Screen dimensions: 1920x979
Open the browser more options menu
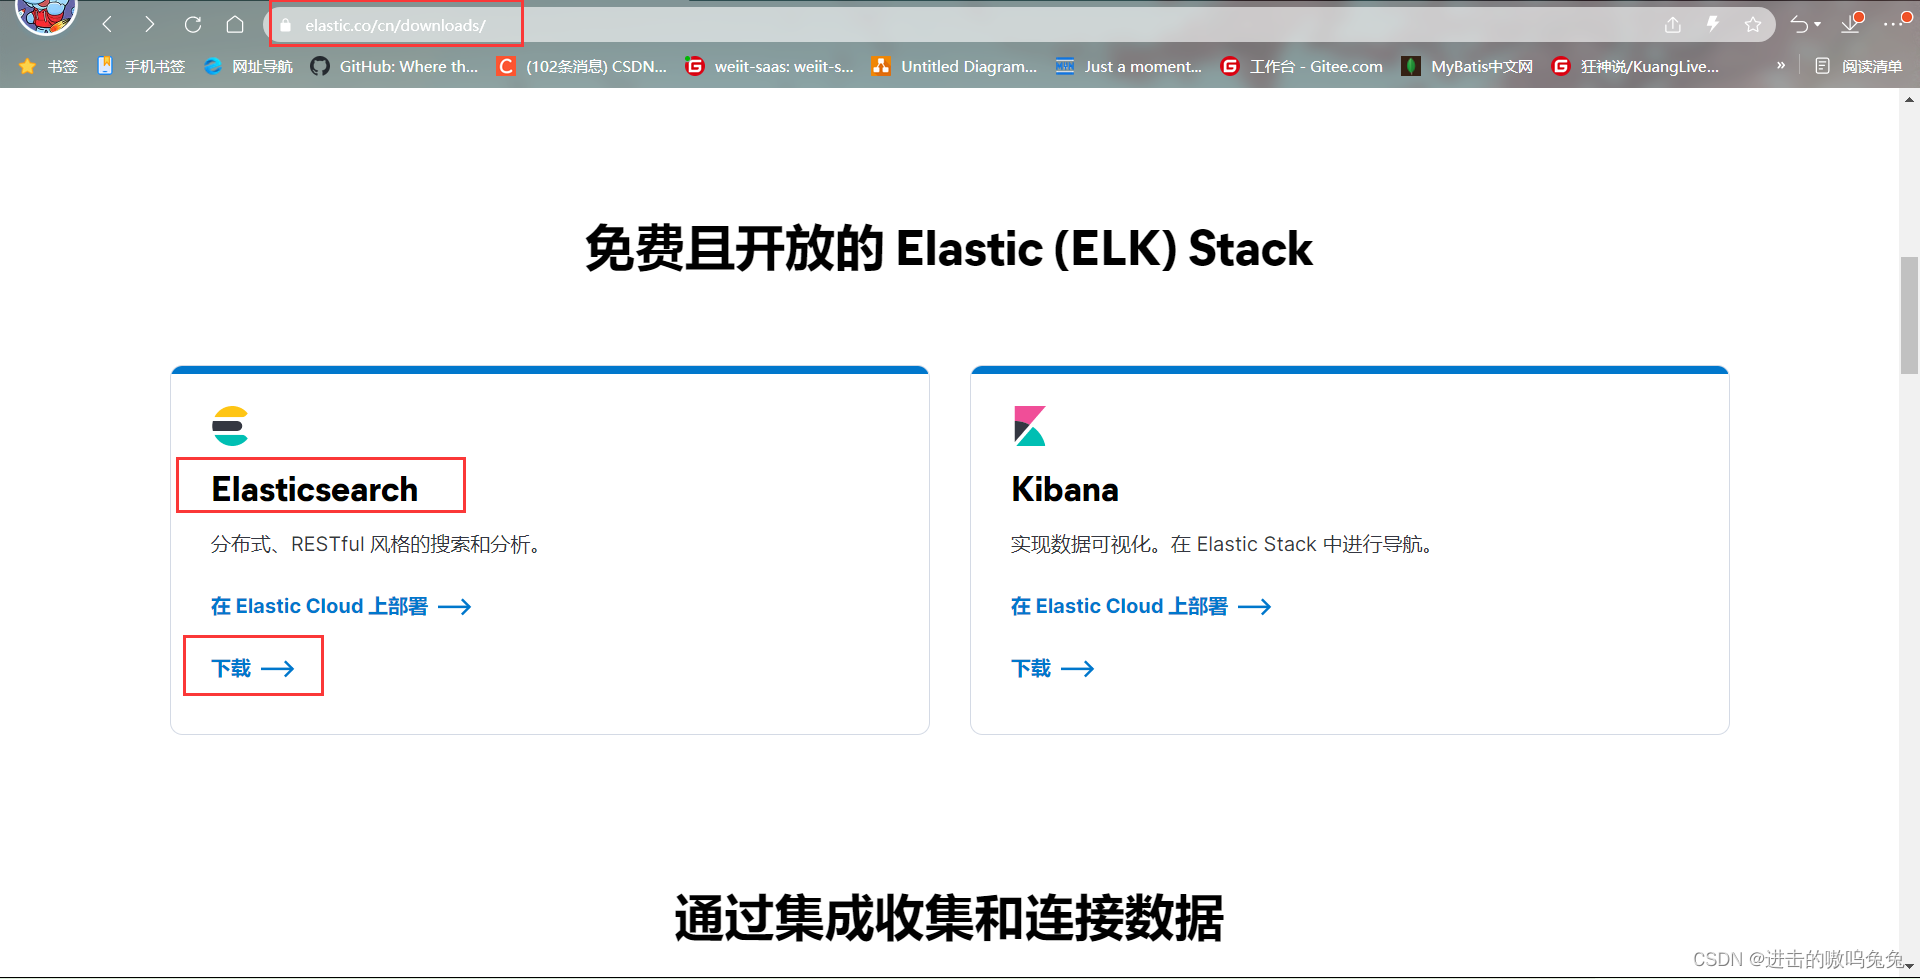pyautogui.click(x=1892, y=24)
